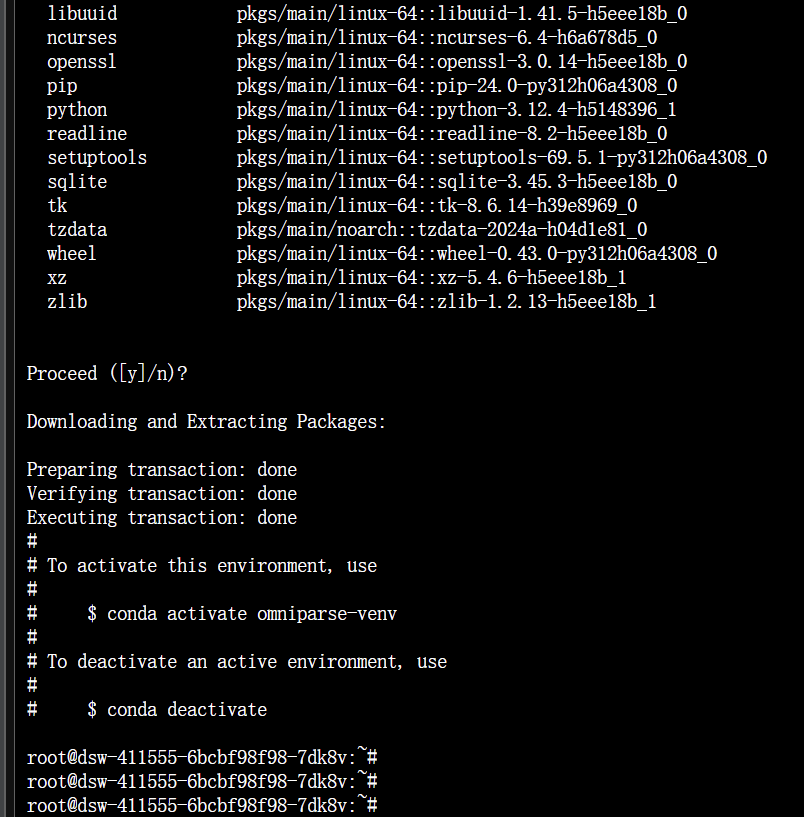Click the 'Downloading and Extracting Packages:' line

[x=206, y=421]
